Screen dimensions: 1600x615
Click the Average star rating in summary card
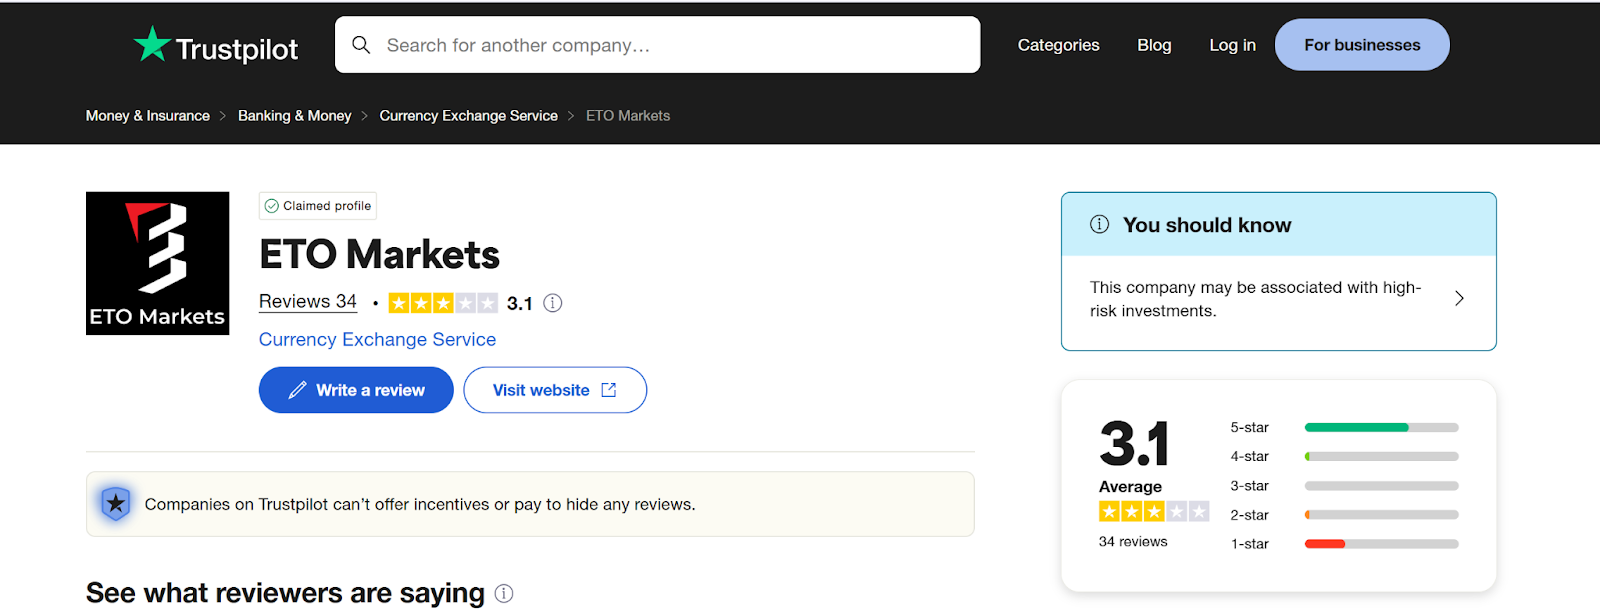[x=1154, y=512]
